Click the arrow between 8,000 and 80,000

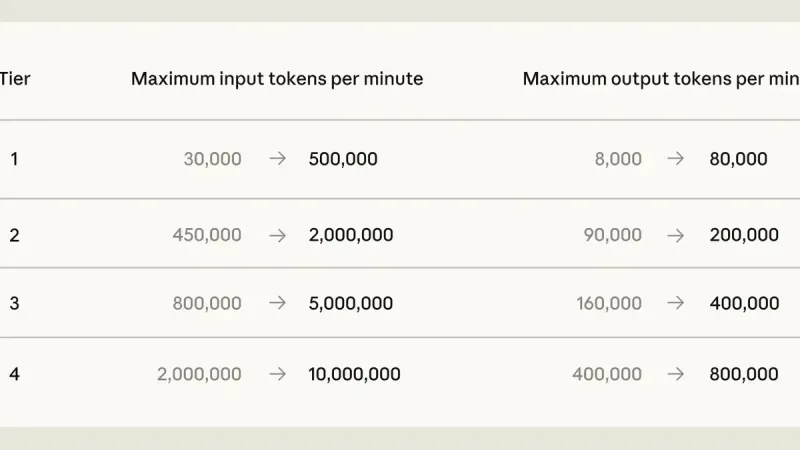676,159
